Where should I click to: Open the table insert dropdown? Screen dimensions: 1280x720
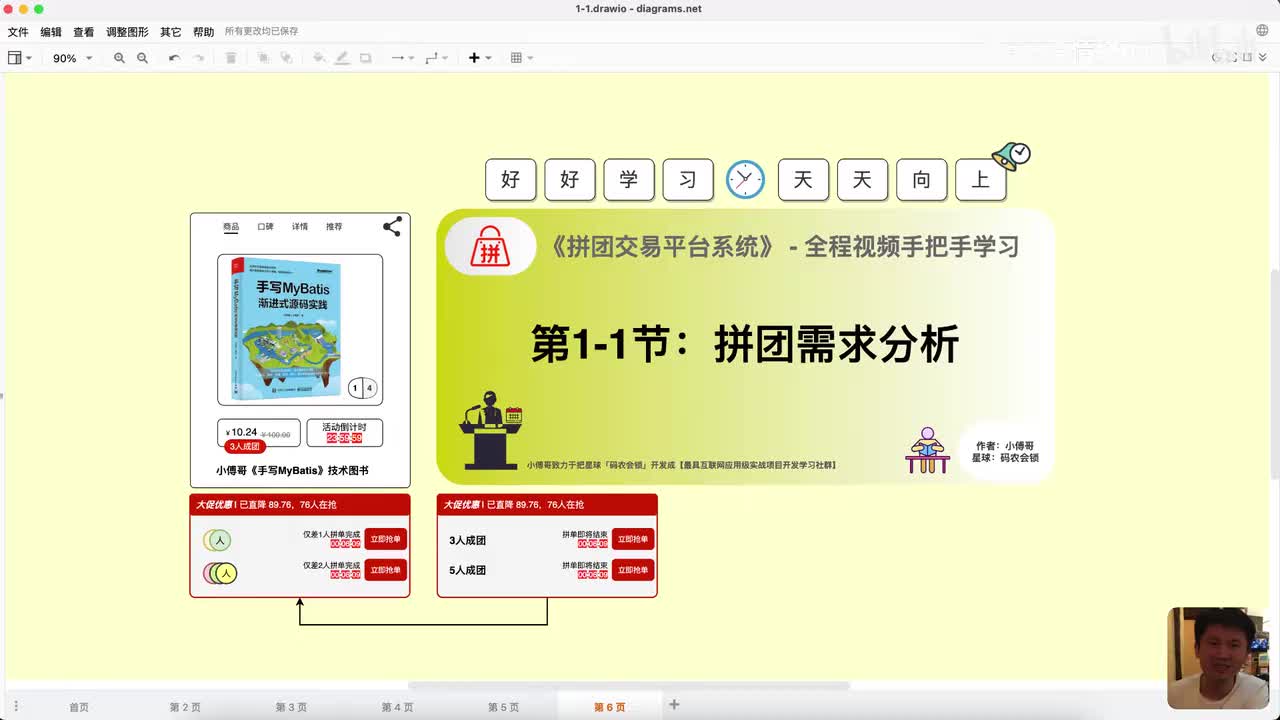(x=522, y=58)
